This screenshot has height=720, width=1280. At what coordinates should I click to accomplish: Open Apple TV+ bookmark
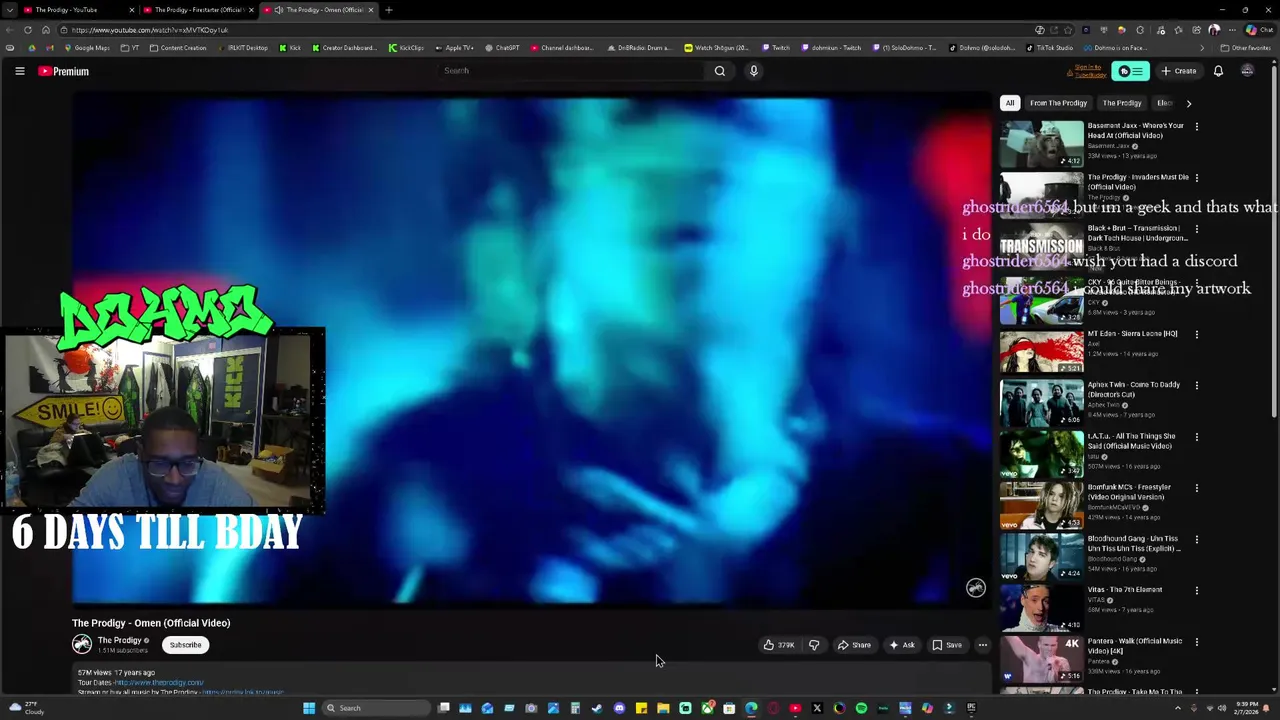pyautogui.click(x=455, y=48)
